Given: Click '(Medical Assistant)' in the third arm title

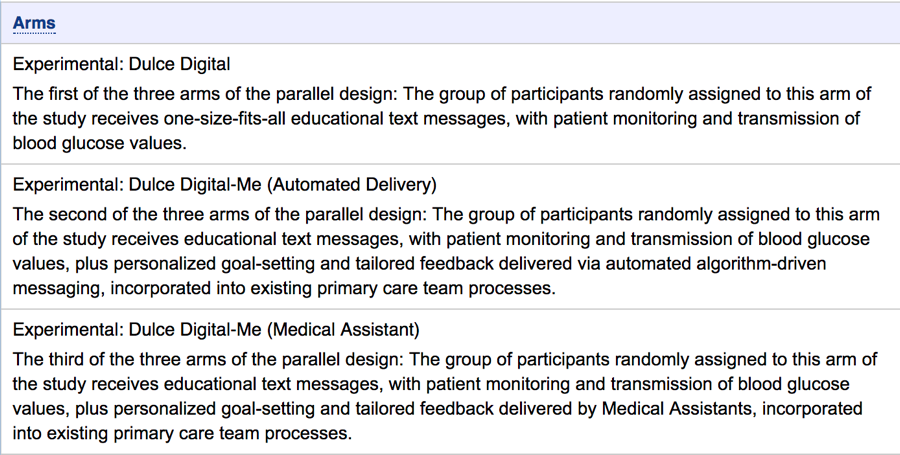Looking at the screenshot, I should coord(343,329).
